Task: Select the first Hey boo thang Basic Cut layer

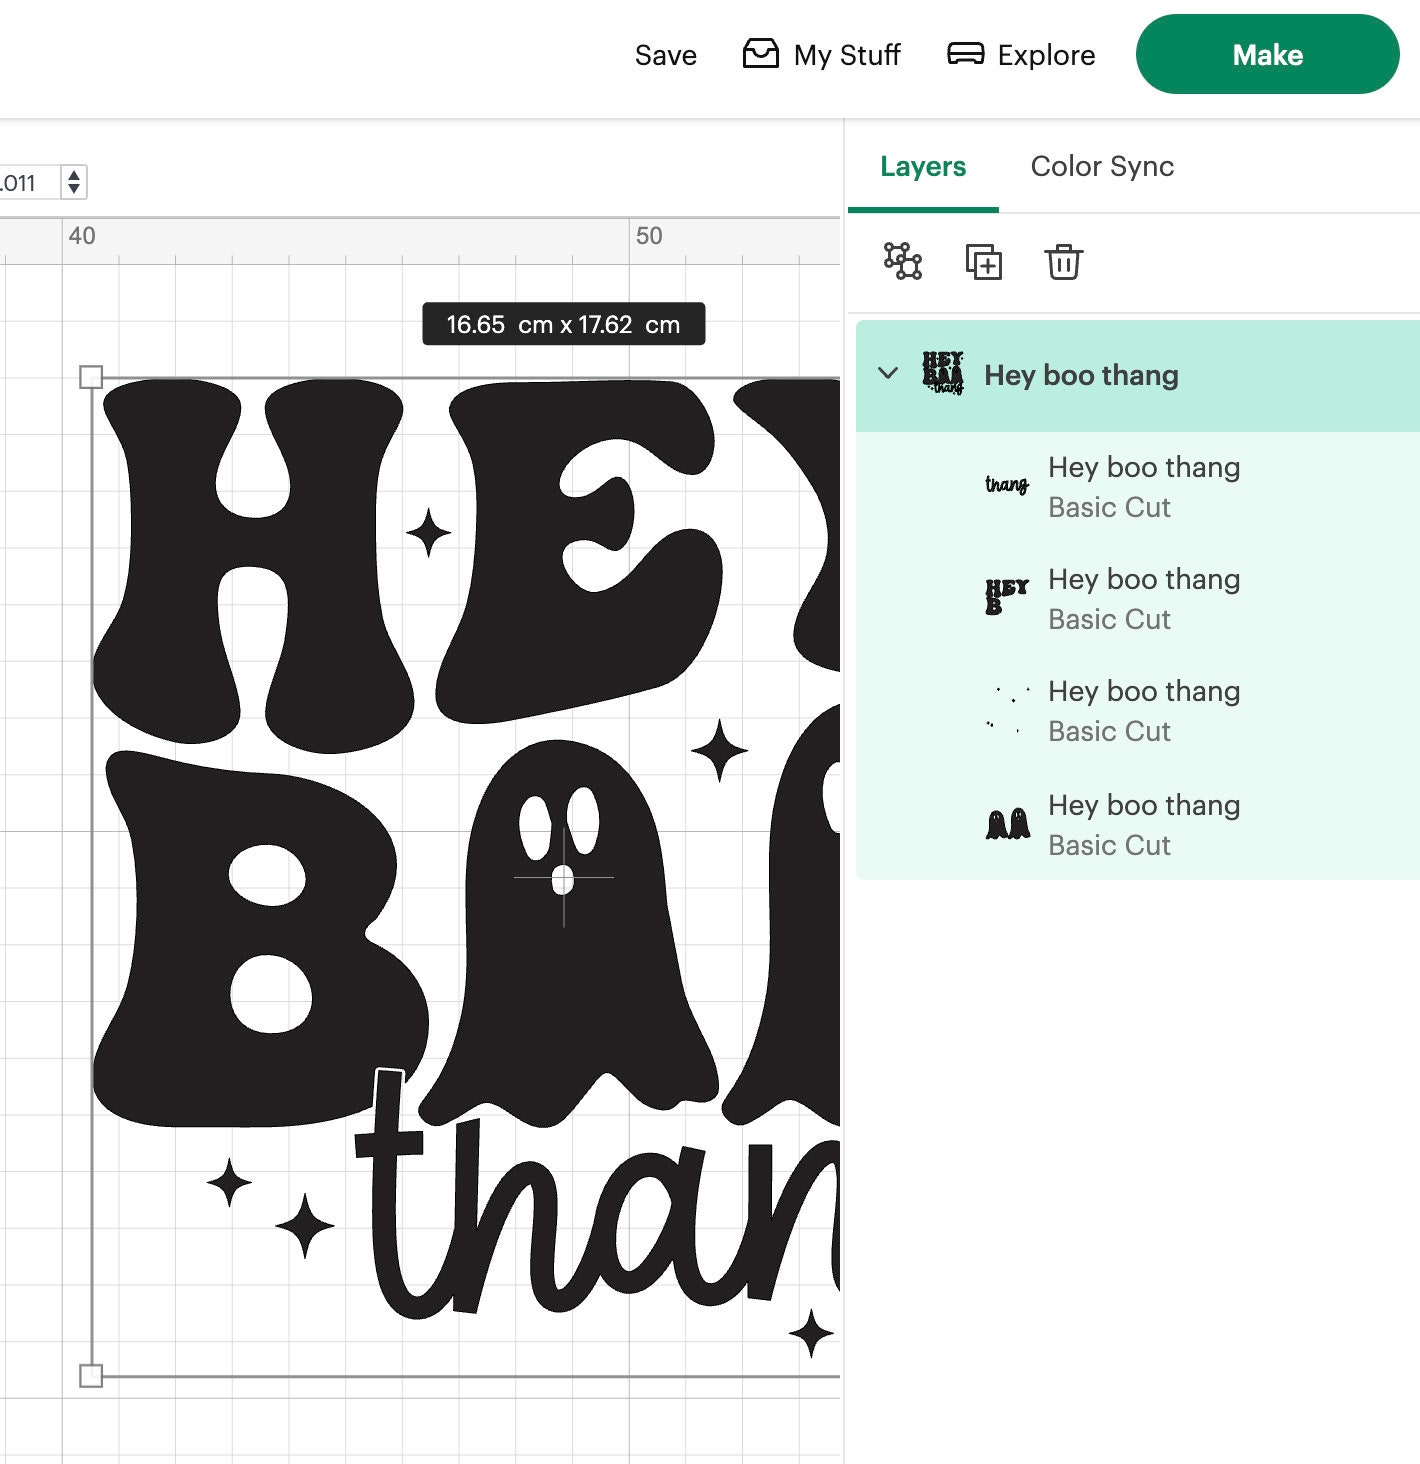Action: click(1143, 486)
